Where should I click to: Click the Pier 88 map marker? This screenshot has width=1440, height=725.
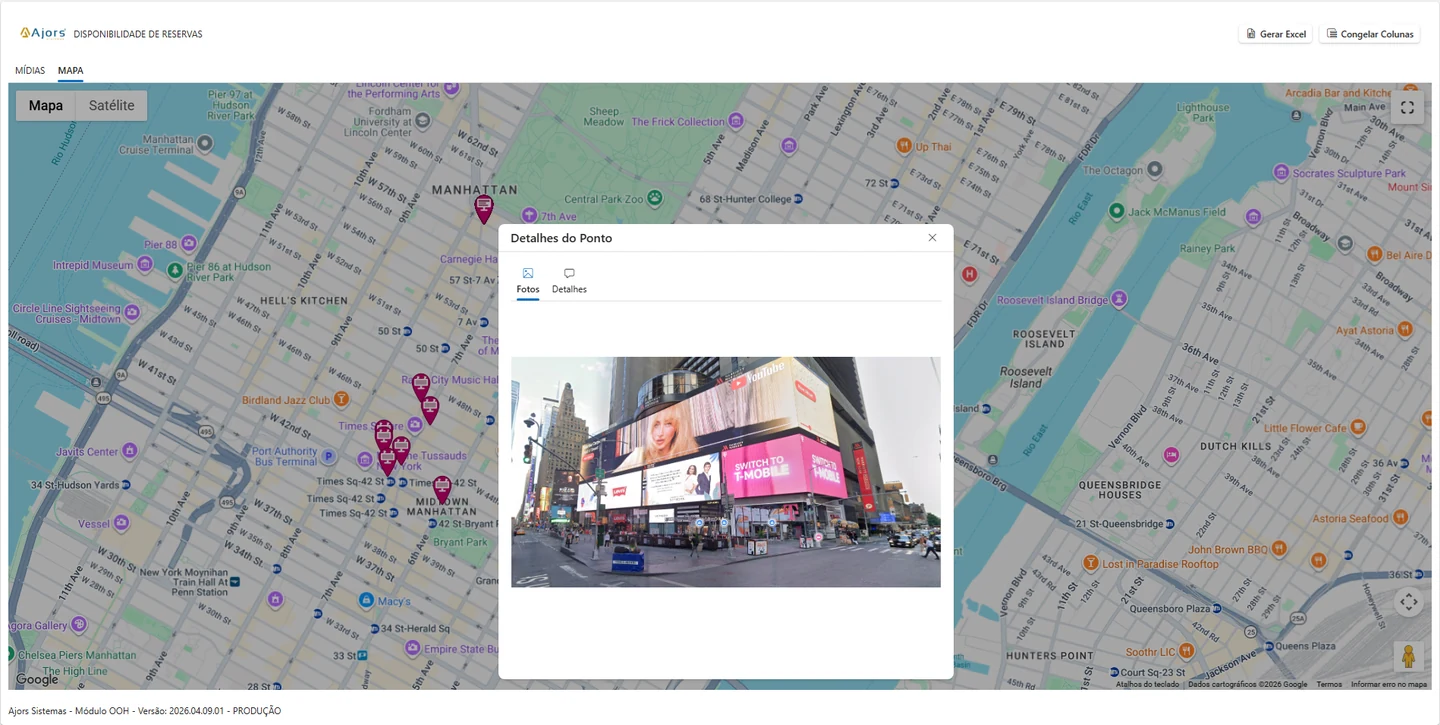(188, 244)
